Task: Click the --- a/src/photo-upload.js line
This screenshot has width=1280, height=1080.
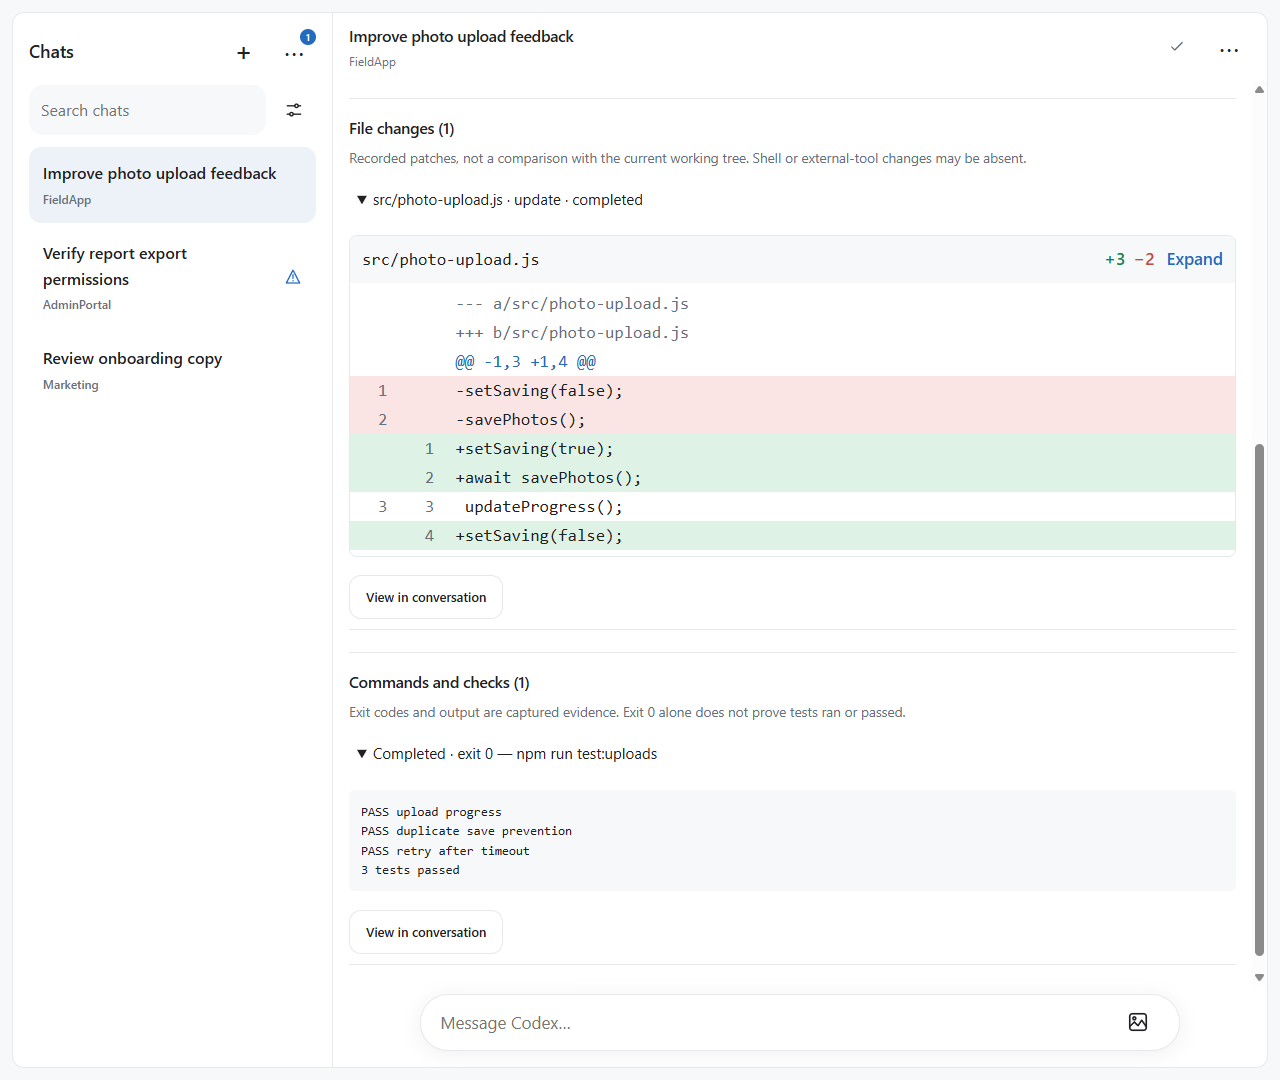Action: point(572,304)
